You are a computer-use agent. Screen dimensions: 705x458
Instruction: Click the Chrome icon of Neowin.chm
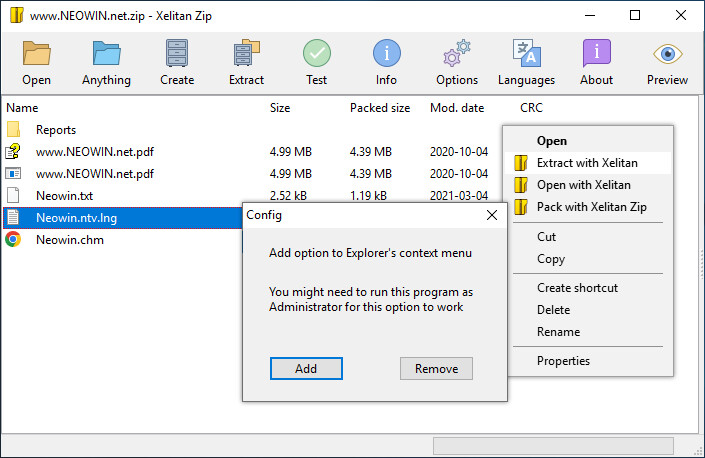(x=13, y=240)
